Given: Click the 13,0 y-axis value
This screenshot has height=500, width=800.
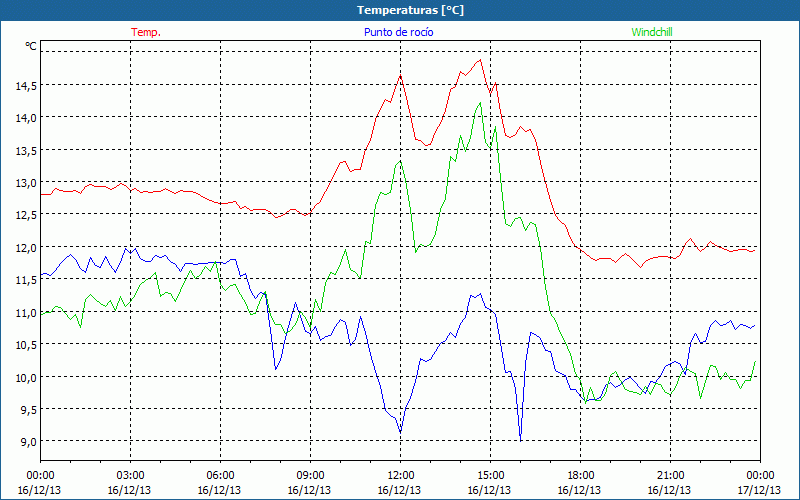Looking at the screenshot, I should 26,183.
